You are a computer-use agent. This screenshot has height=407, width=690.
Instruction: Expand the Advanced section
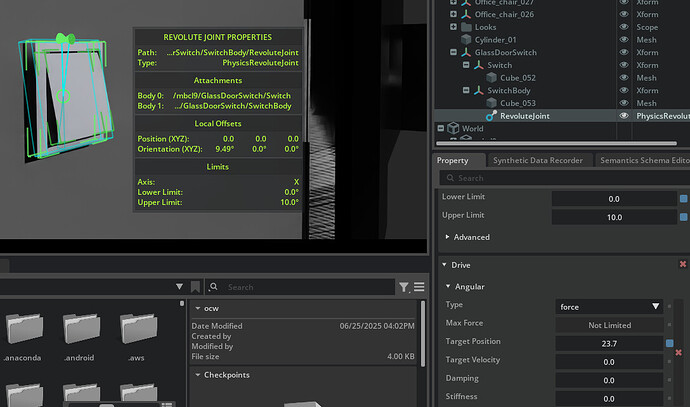click(x=447, y=237)
